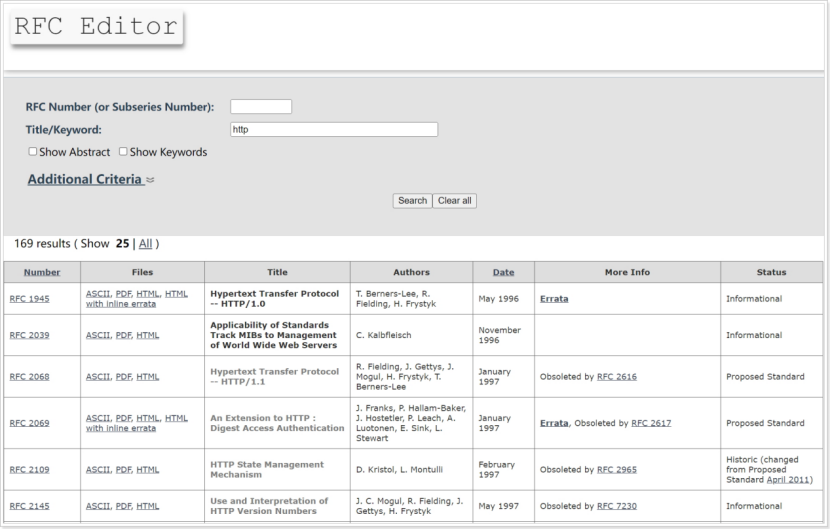Image resolution: width=830 pixels, height=530 pixels.
Task: Click the Authors column header
Action: (x=411, y=272)
